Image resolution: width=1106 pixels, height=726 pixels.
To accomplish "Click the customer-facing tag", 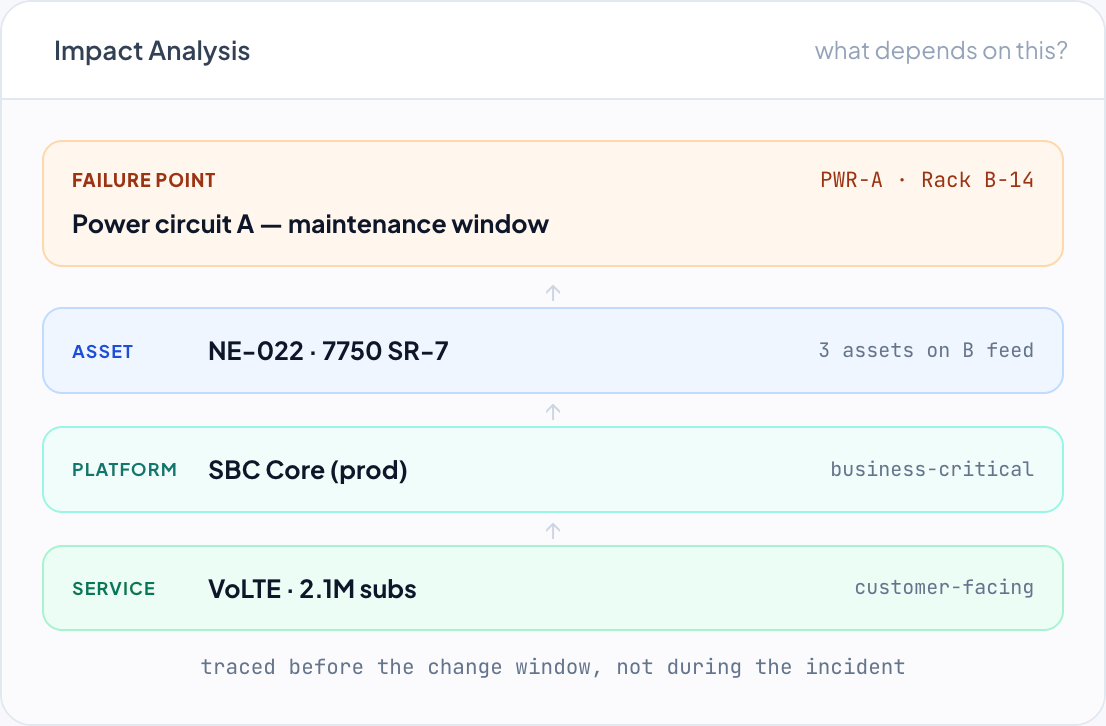I will pyautogui.click(x=944, y=588).
